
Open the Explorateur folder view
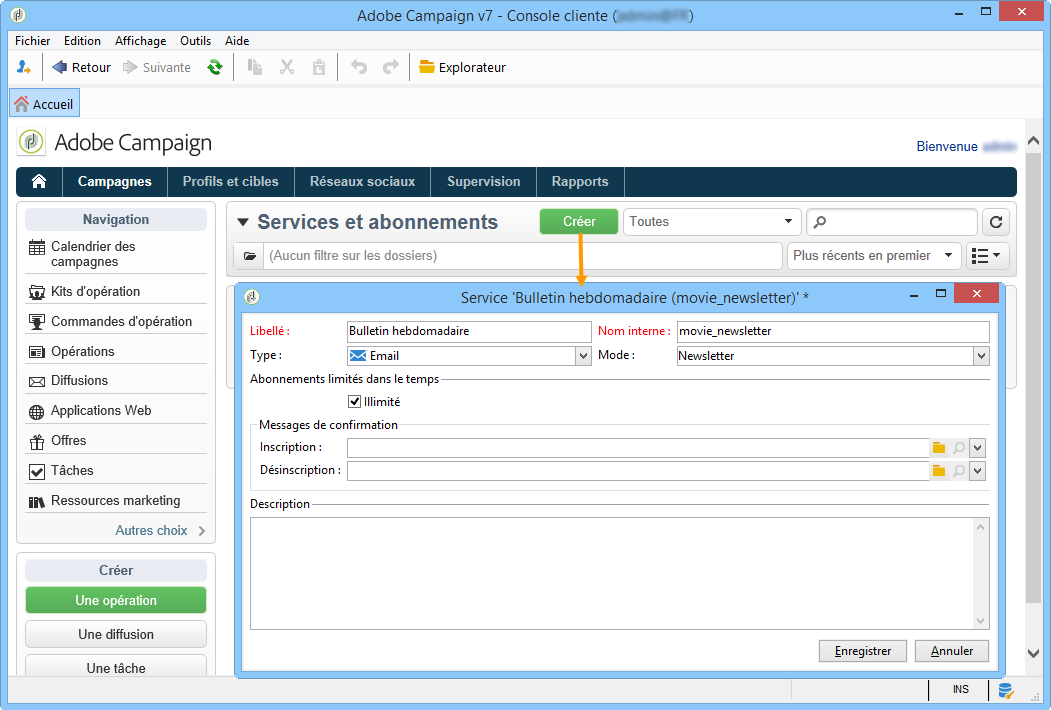[462, 67]
